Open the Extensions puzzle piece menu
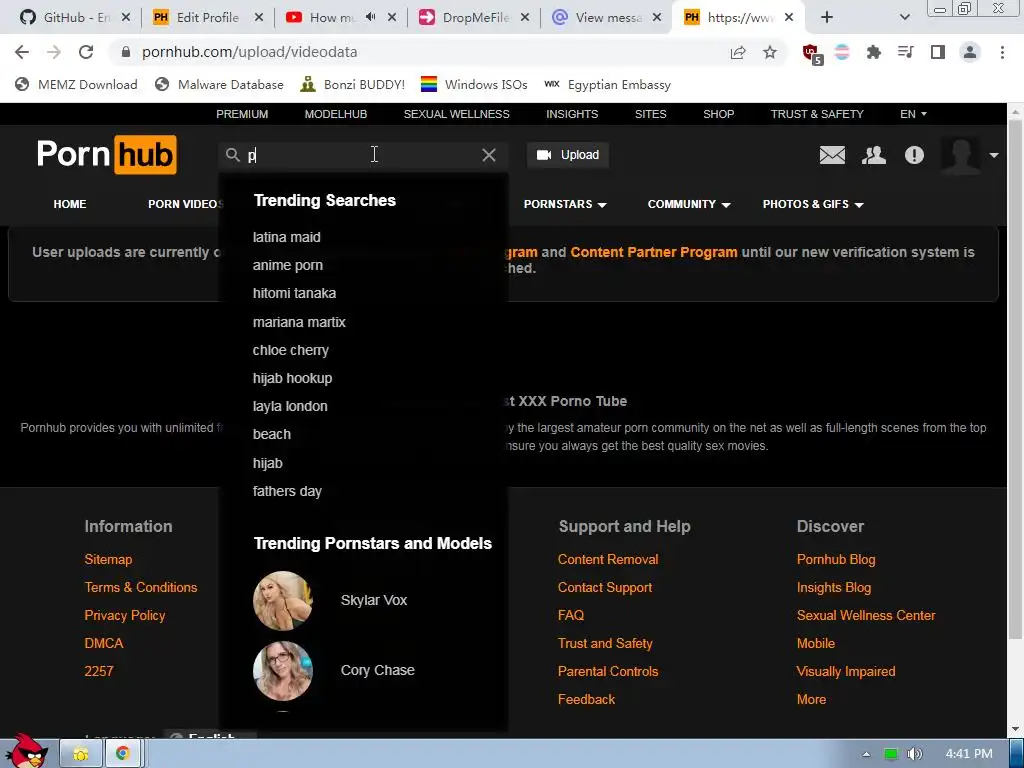The width and height of the screenshot is (1024, 768). (x=874, y=52)
